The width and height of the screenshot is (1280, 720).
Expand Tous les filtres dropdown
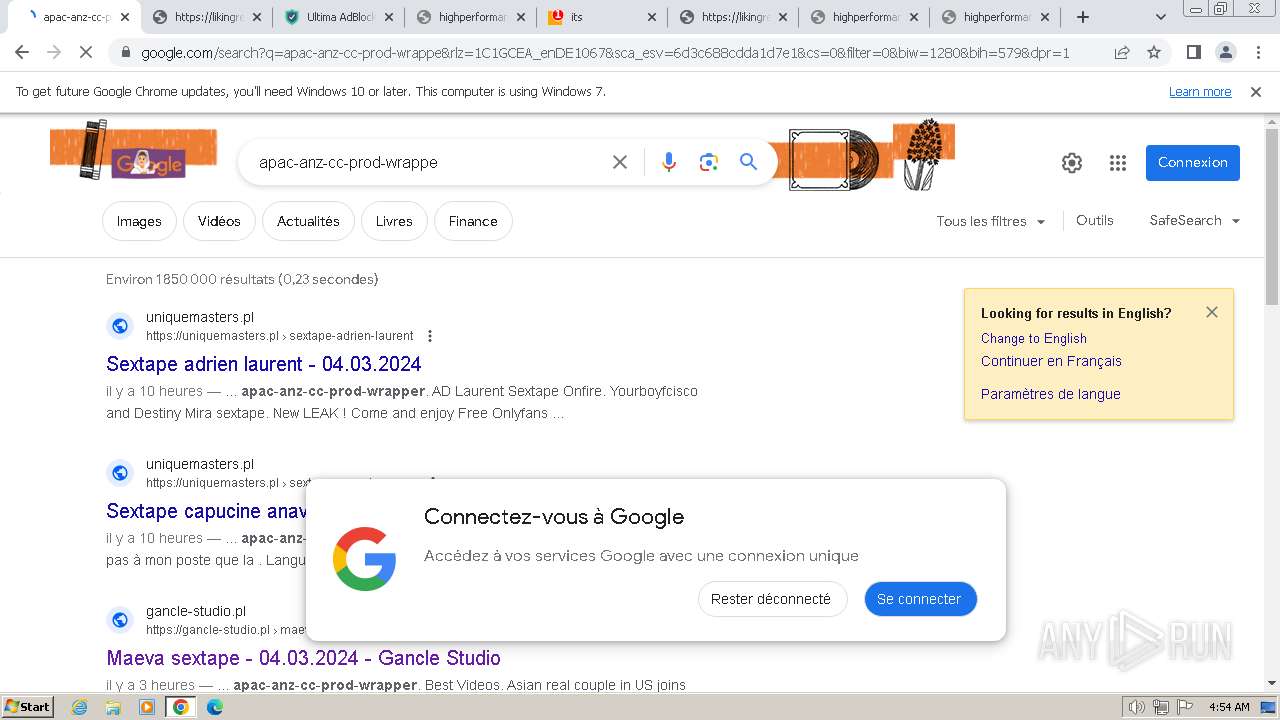pyautogui.click(x=991, y=221)
